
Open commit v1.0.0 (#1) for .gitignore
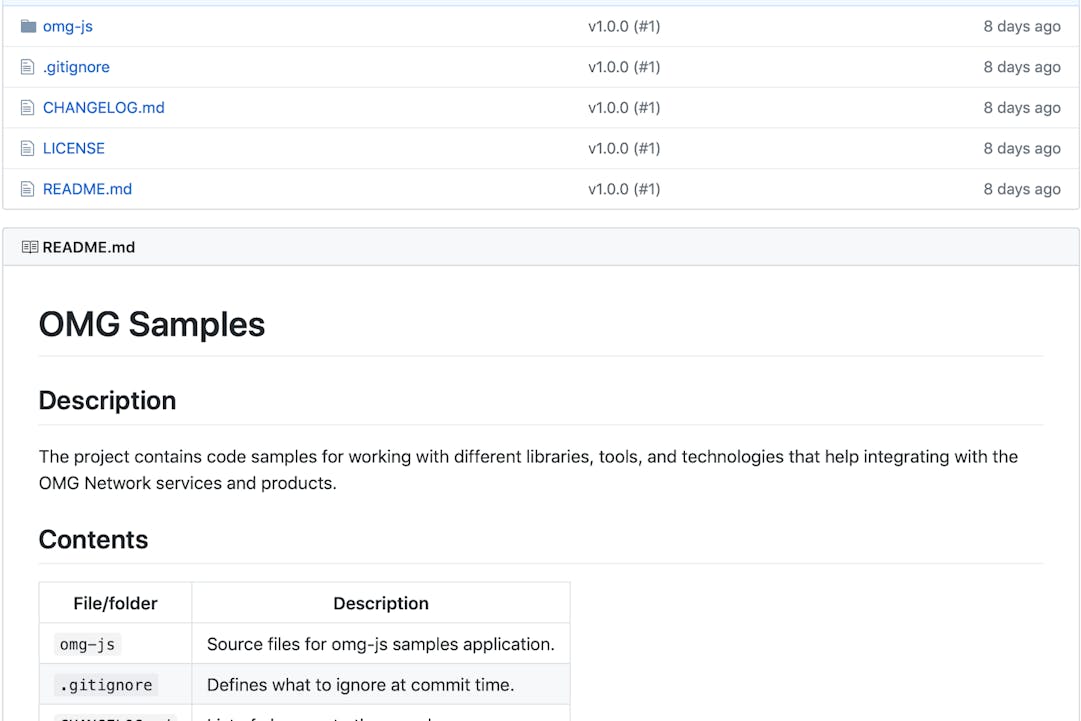624,67
